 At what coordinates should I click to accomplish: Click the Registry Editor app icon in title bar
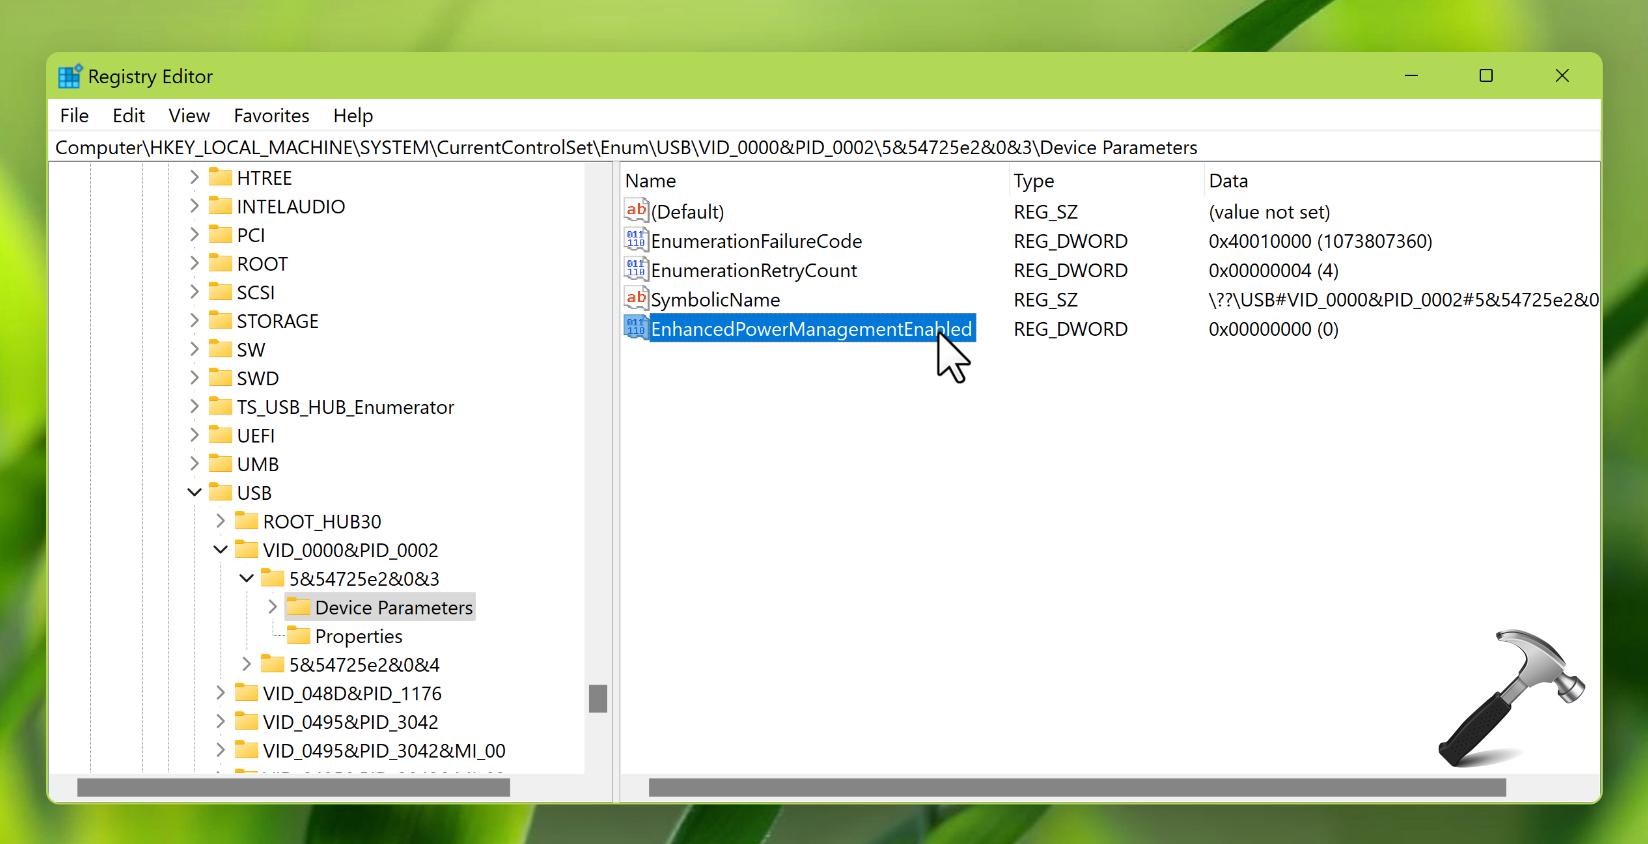coord(69,77)
